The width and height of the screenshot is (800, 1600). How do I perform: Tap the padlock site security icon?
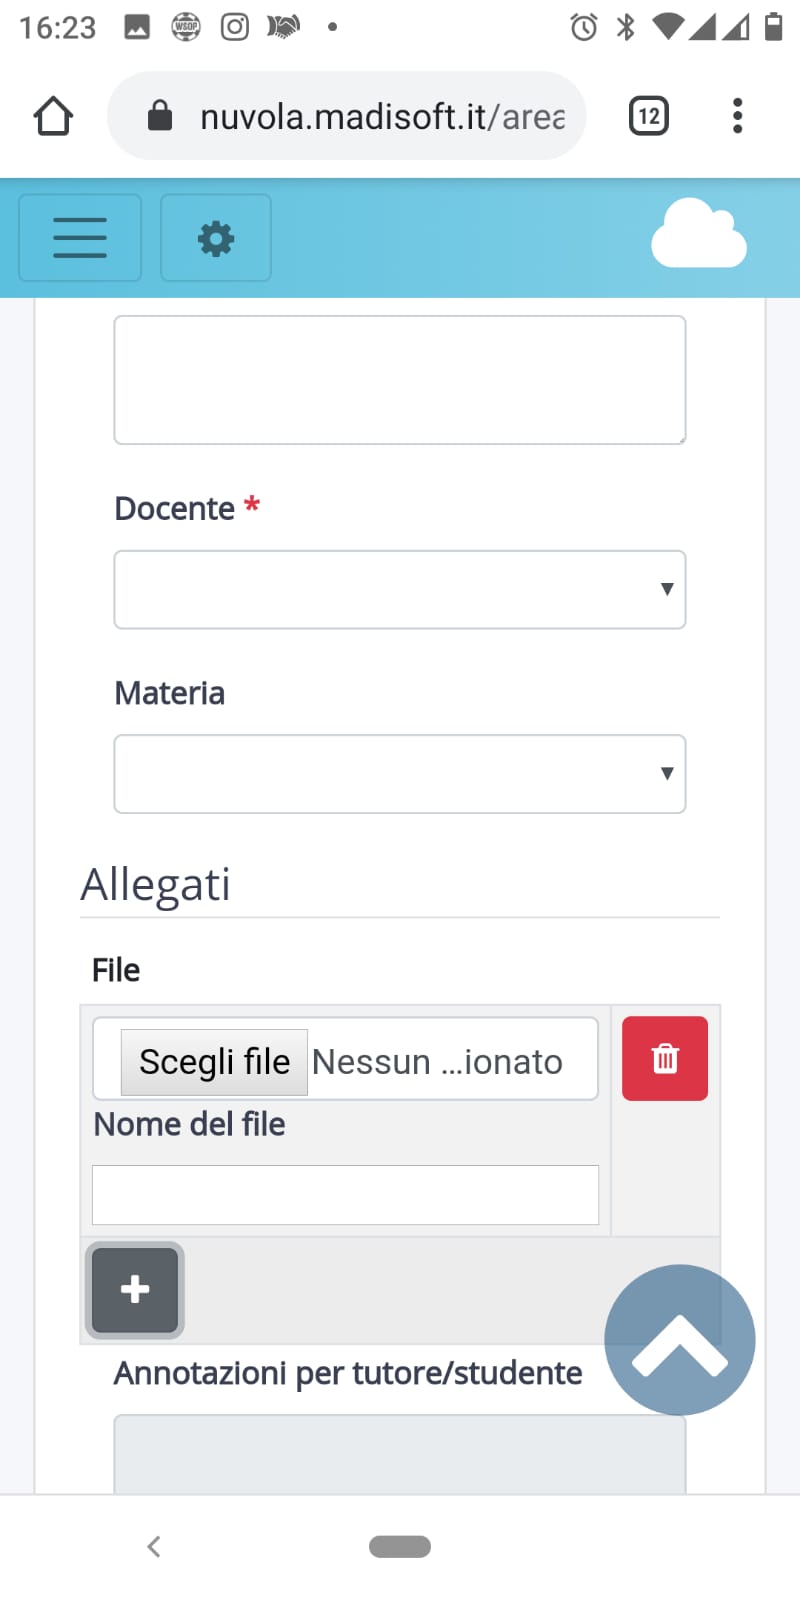point(160,116)
